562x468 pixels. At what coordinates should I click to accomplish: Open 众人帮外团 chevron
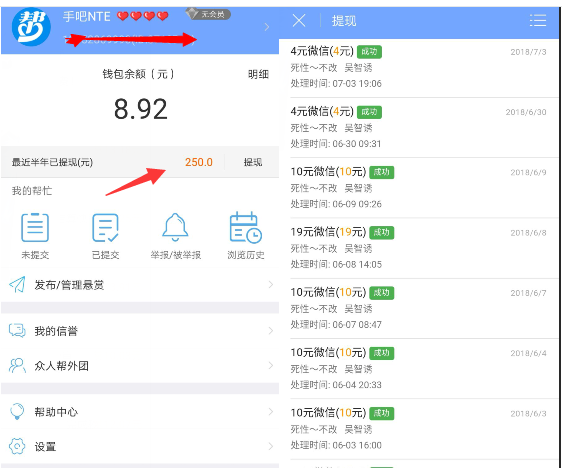271,366
